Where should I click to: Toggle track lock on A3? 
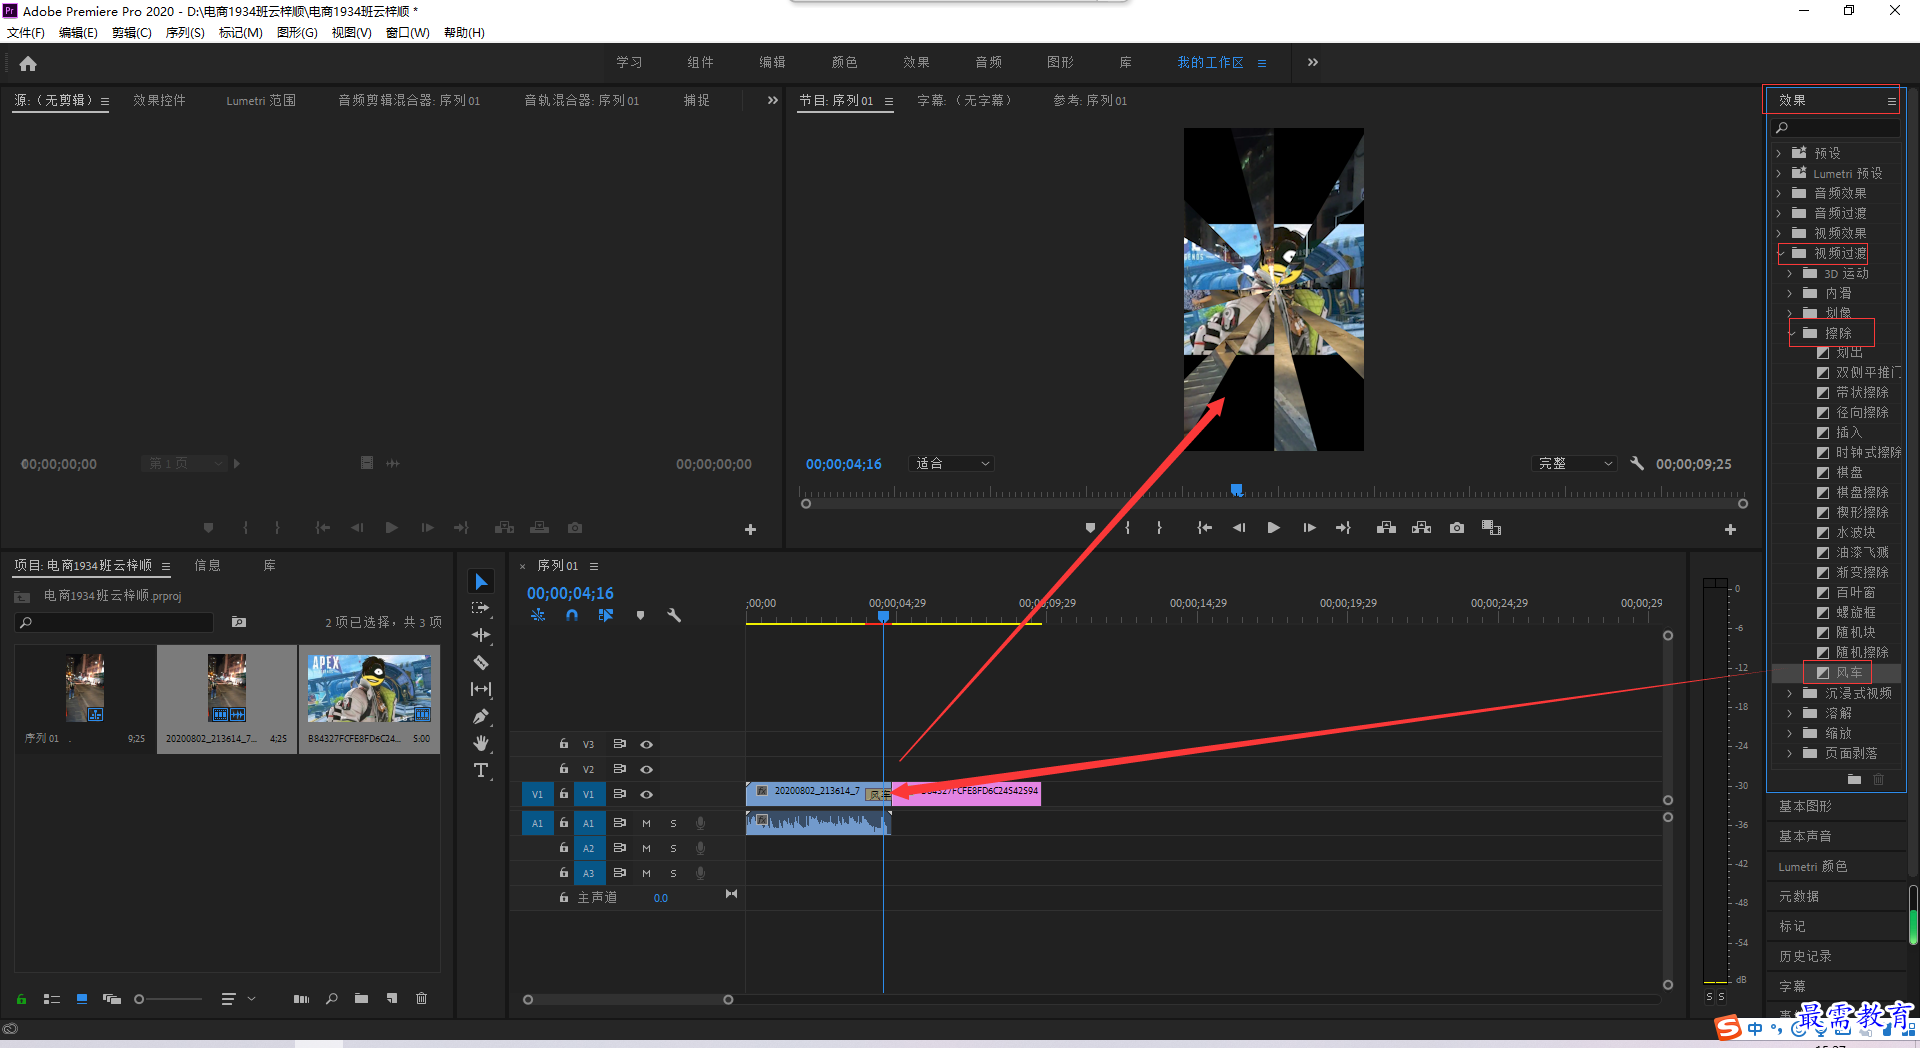click(564, 873)
